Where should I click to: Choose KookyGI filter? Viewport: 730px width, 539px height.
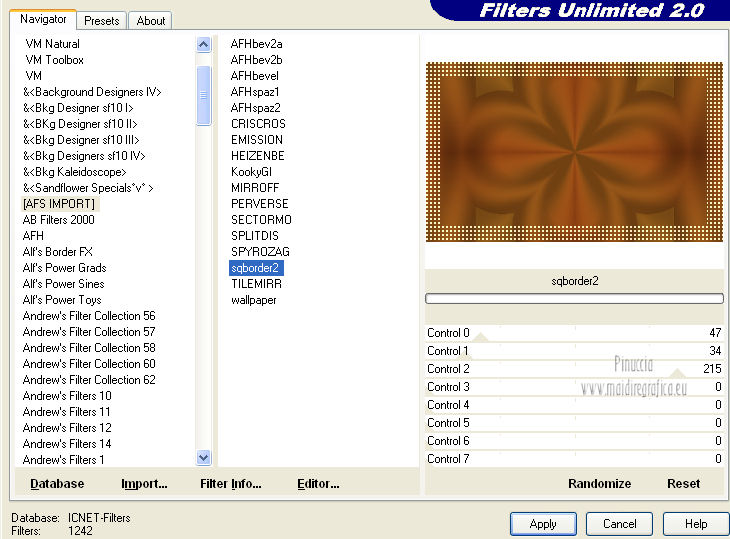pyautogui.click(x=251, y=172)
